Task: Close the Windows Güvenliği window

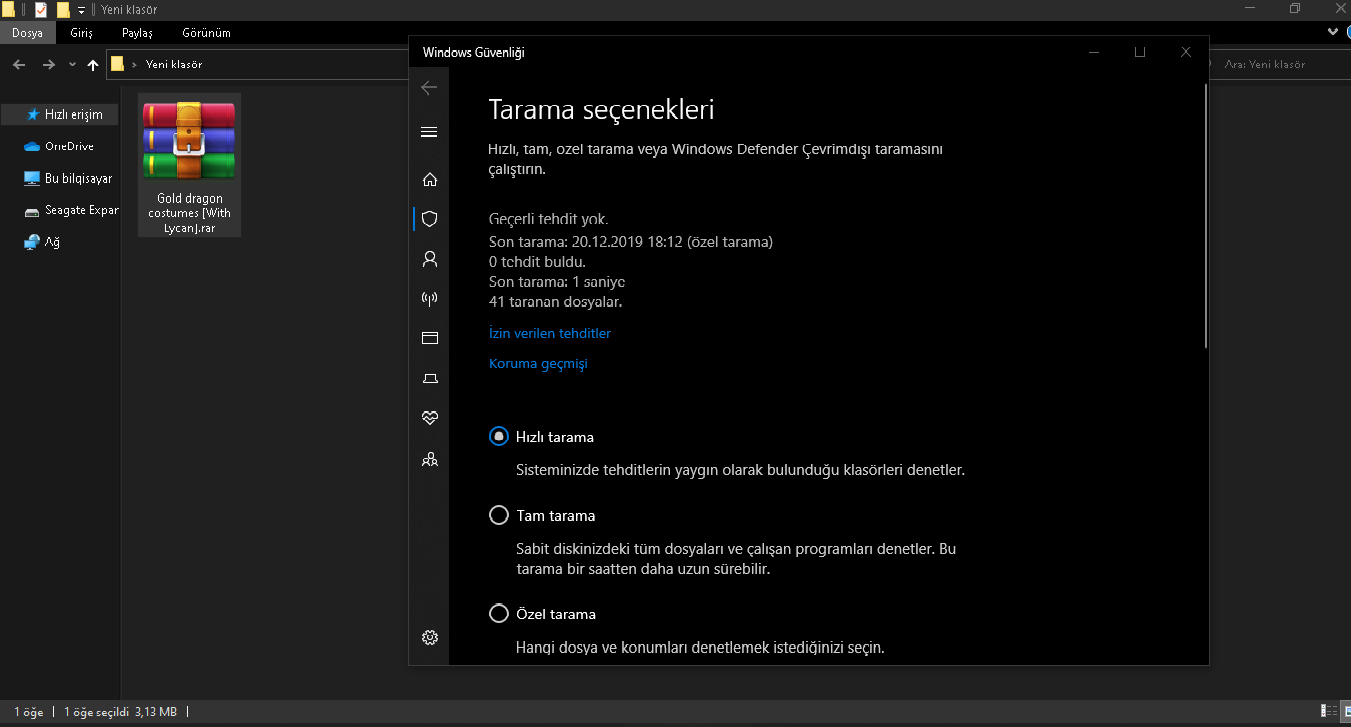Action: click(1186, 52)
